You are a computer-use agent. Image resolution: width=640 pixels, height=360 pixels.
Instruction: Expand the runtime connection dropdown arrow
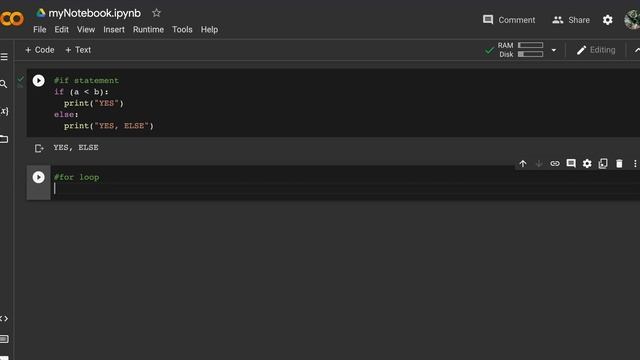pos(553,50)
